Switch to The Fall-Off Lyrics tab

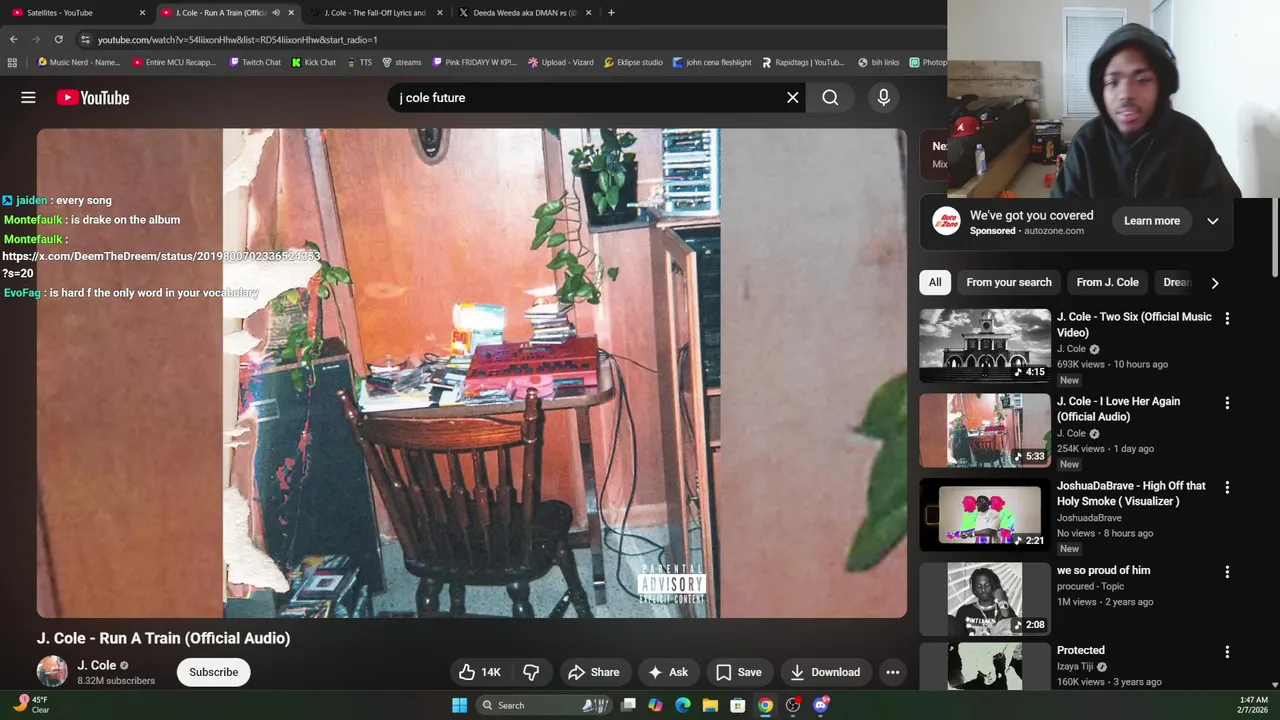tap(375, 13)
